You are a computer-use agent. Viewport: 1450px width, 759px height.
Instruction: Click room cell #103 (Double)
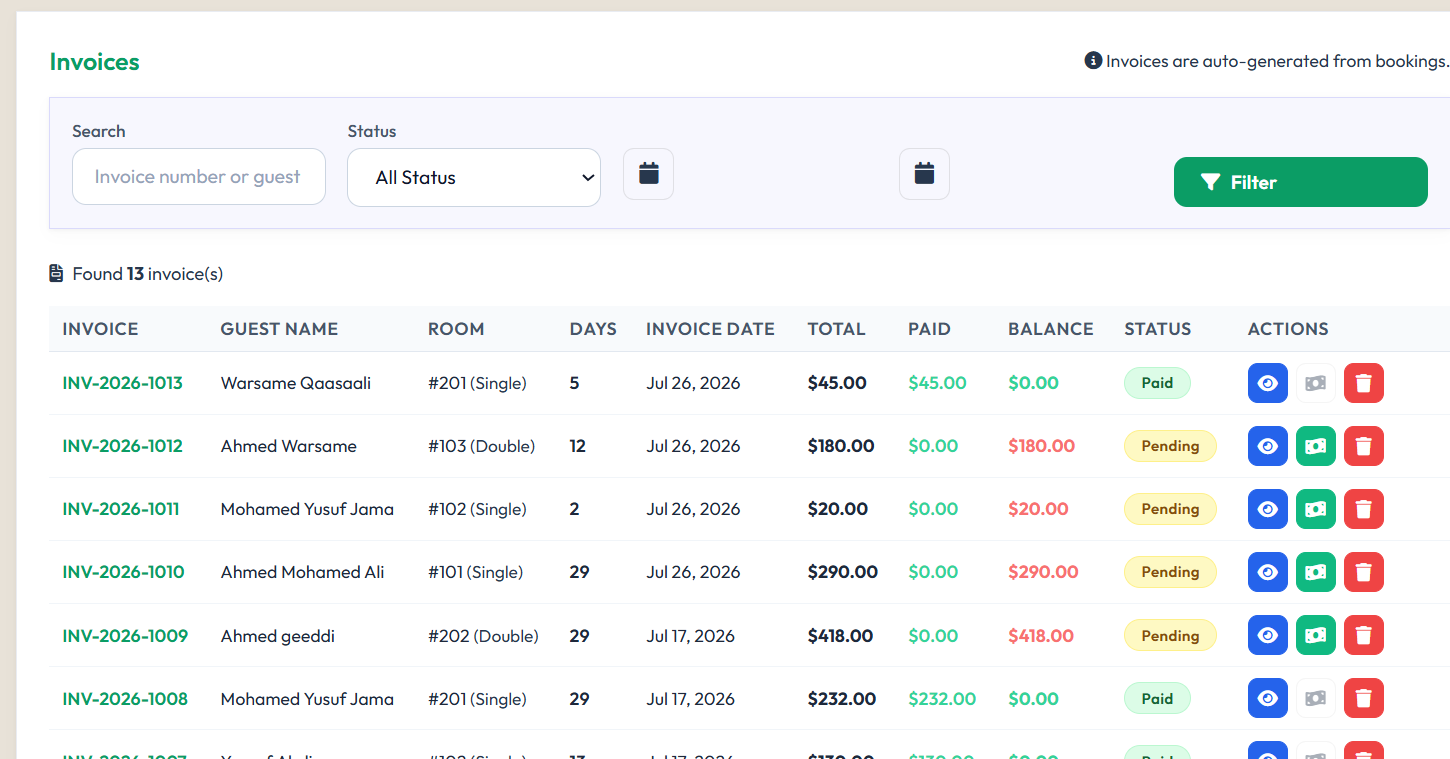click(482, 446)
